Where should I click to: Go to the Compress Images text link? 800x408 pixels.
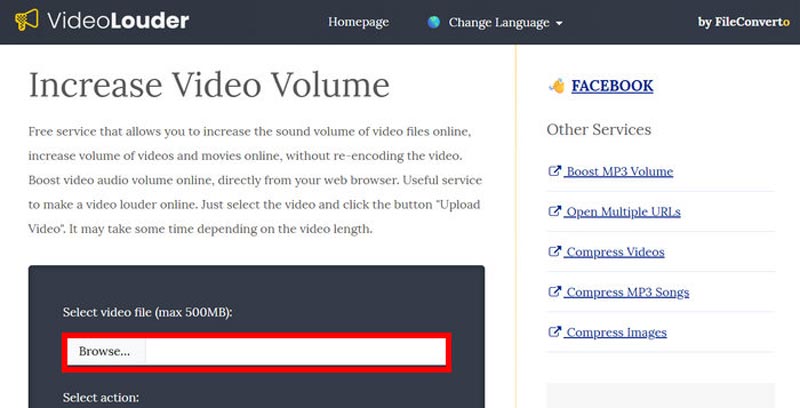click(616, 332)
